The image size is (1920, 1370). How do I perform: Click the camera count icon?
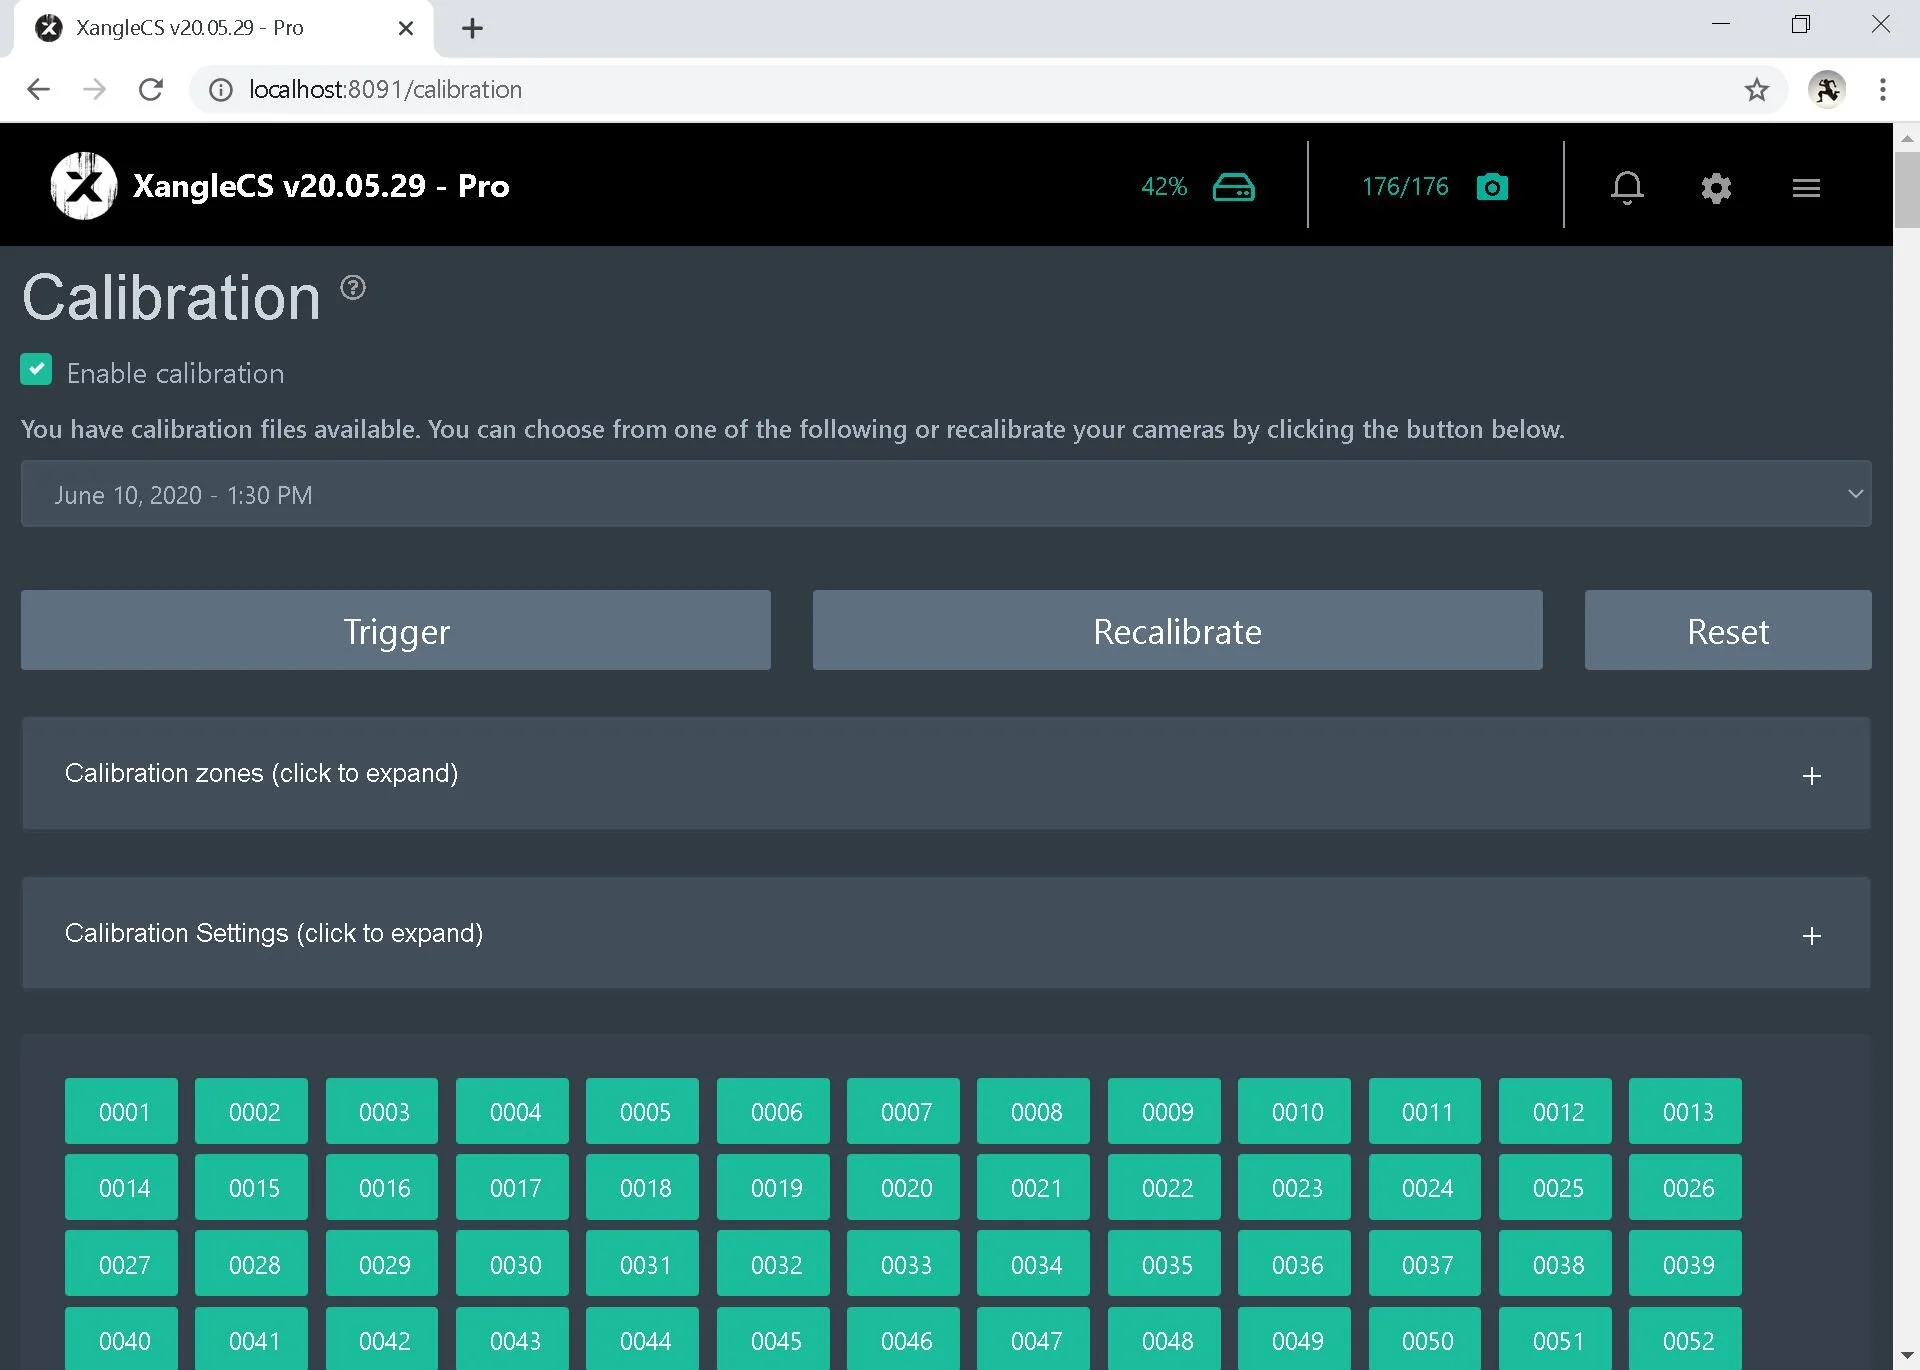point(1491,187)
